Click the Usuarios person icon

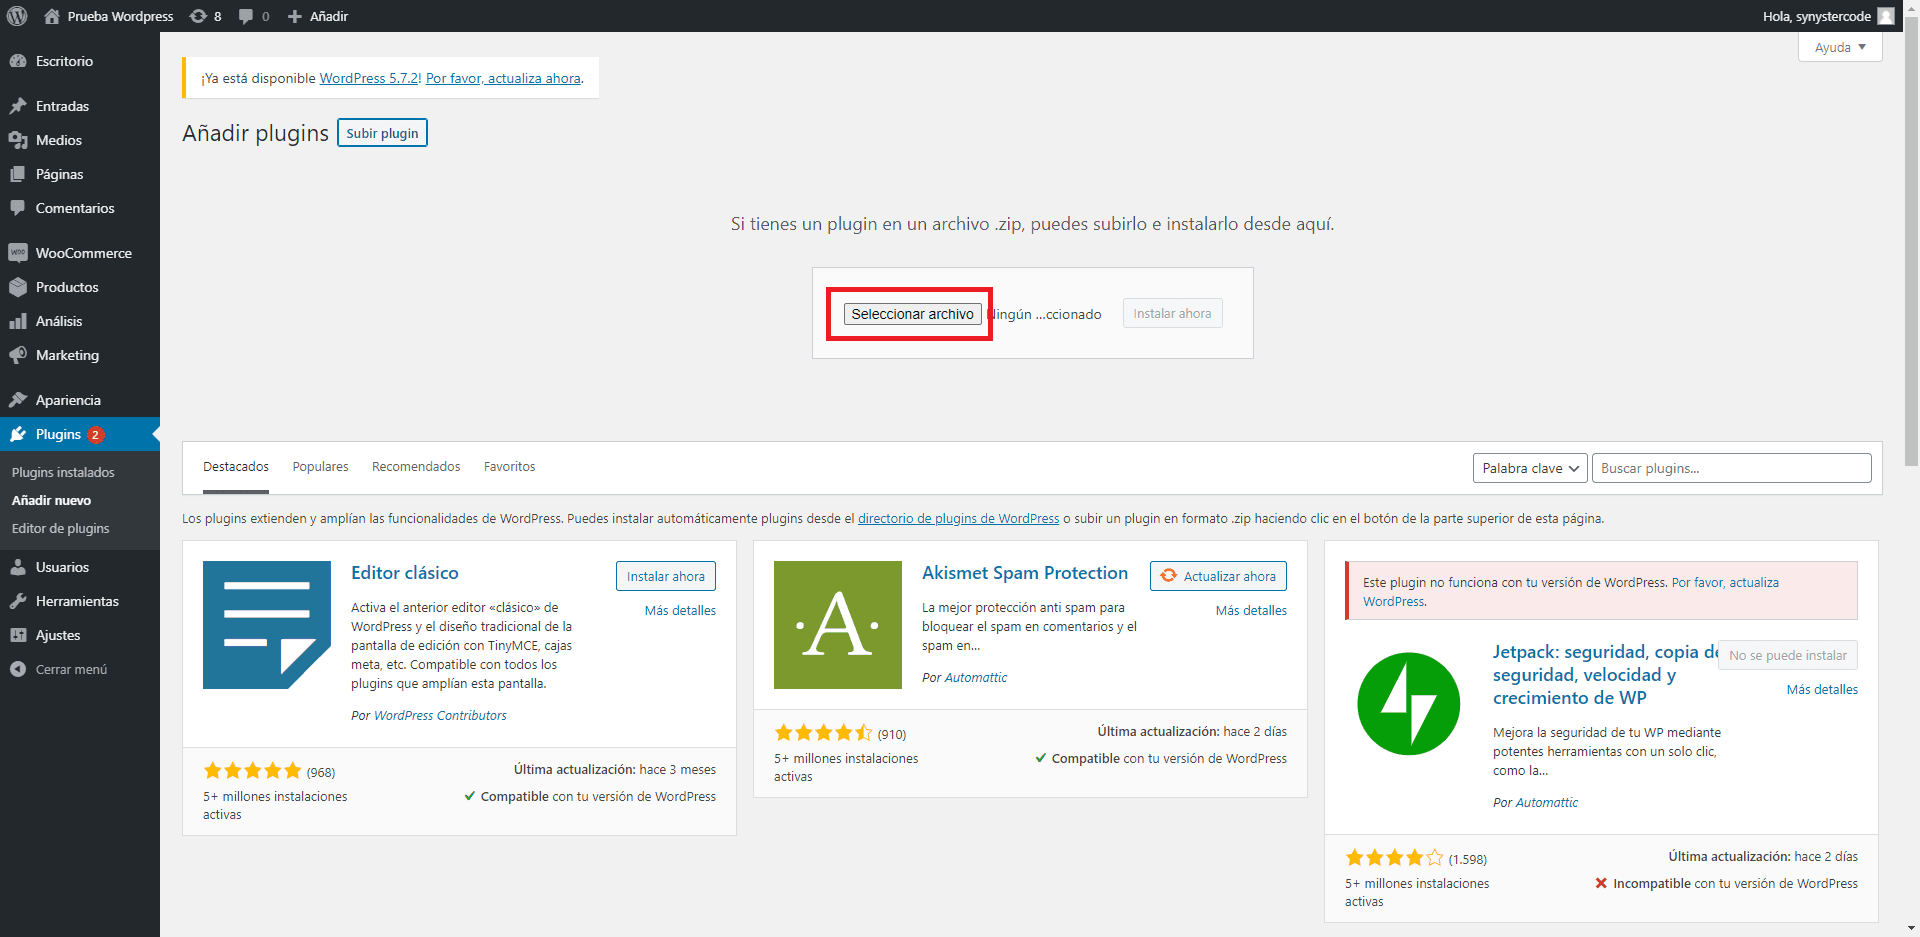(18, 567)
